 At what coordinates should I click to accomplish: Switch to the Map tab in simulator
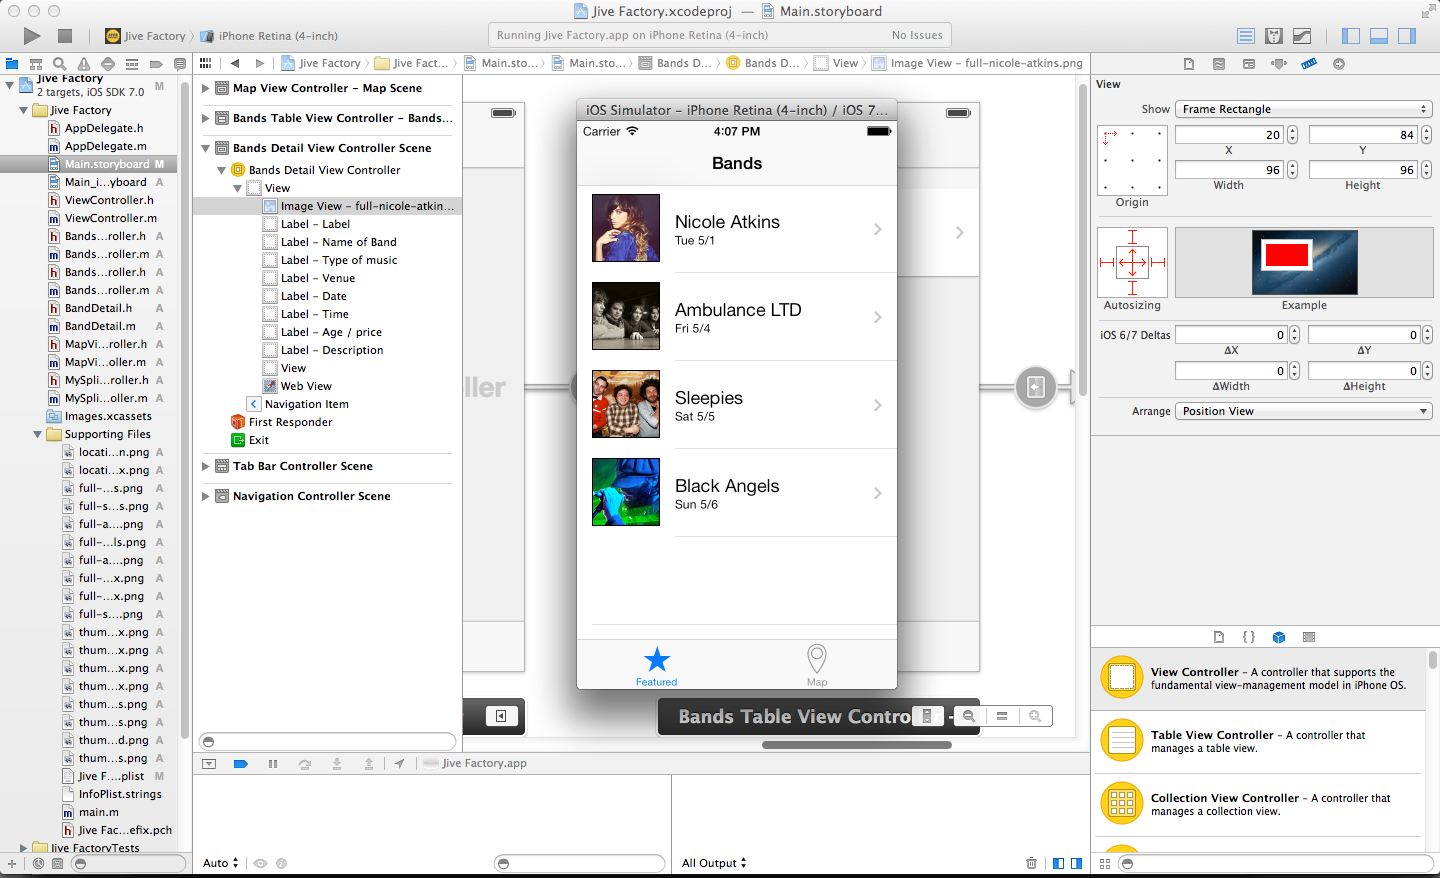[817, 665]
